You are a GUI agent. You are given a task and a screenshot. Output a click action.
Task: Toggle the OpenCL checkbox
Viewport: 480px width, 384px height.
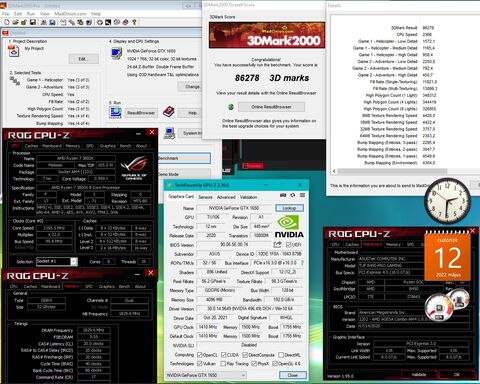200,355
